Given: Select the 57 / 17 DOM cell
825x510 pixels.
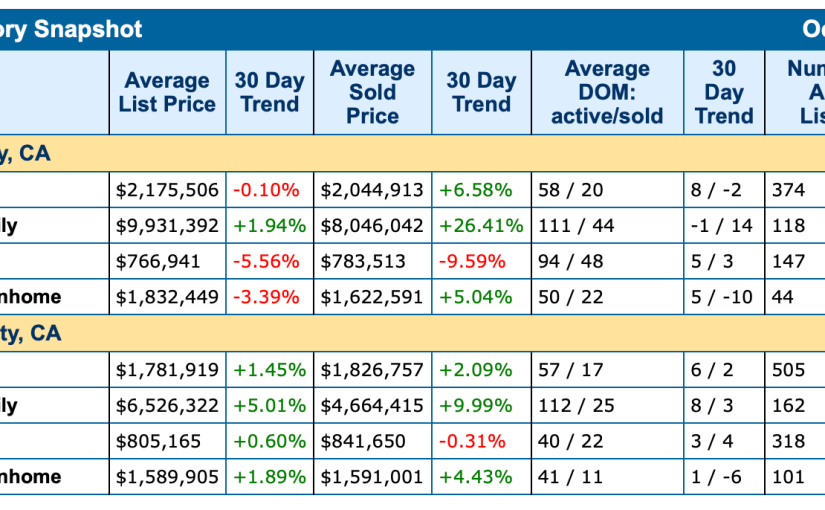Looking at the screenshot, I should tap(571, 370).
